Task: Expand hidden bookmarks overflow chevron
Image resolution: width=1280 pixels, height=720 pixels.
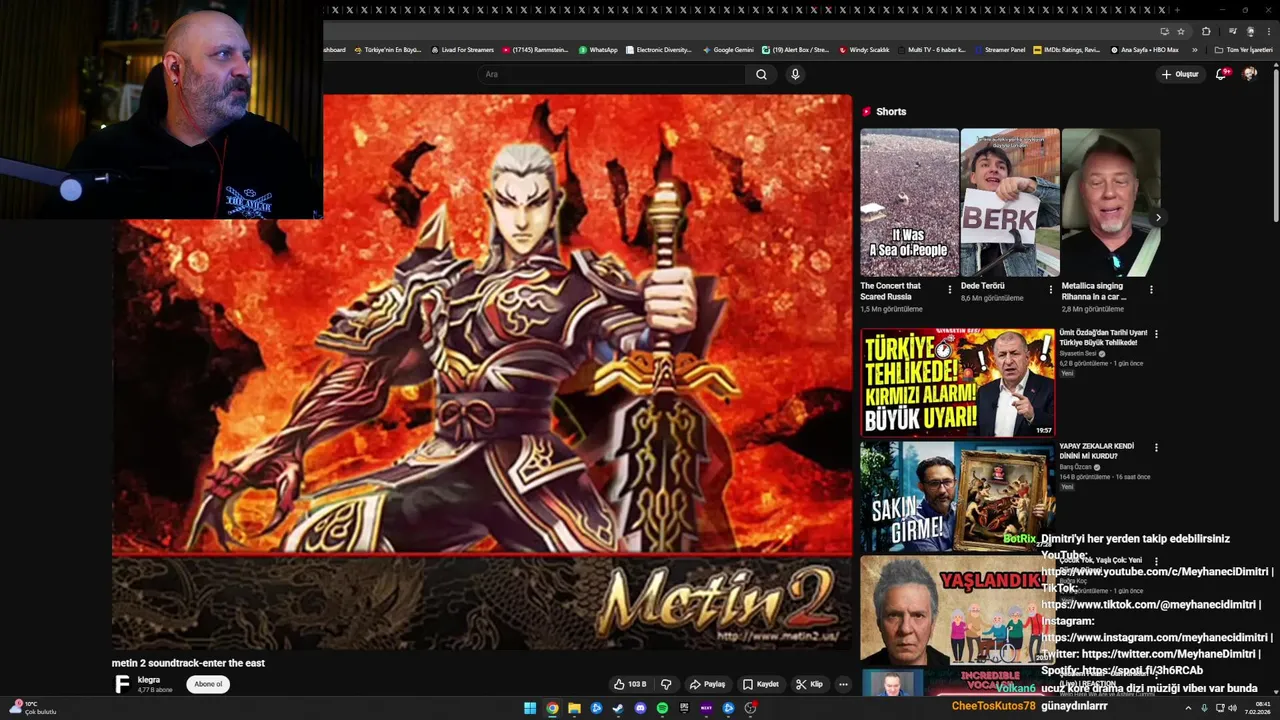Action: 1194,50
